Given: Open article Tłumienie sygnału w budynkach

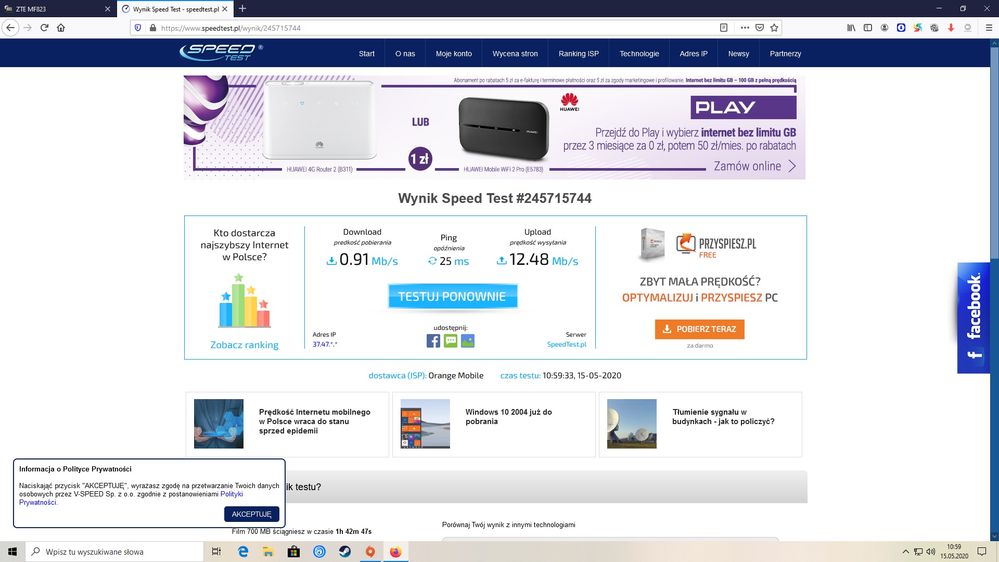Looking at the screenshot, I should pyautogui.click(x=723, y=417).
